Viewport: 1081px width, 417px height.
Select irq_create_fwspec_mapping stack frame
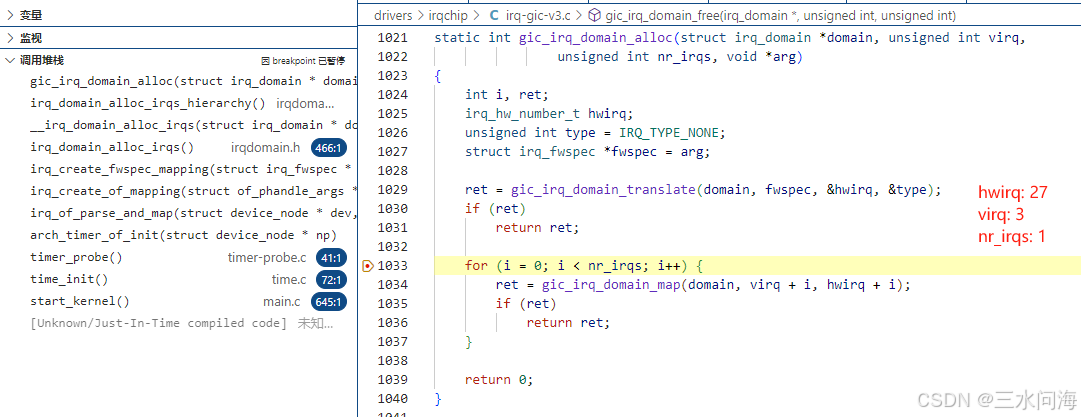(179, 169)
